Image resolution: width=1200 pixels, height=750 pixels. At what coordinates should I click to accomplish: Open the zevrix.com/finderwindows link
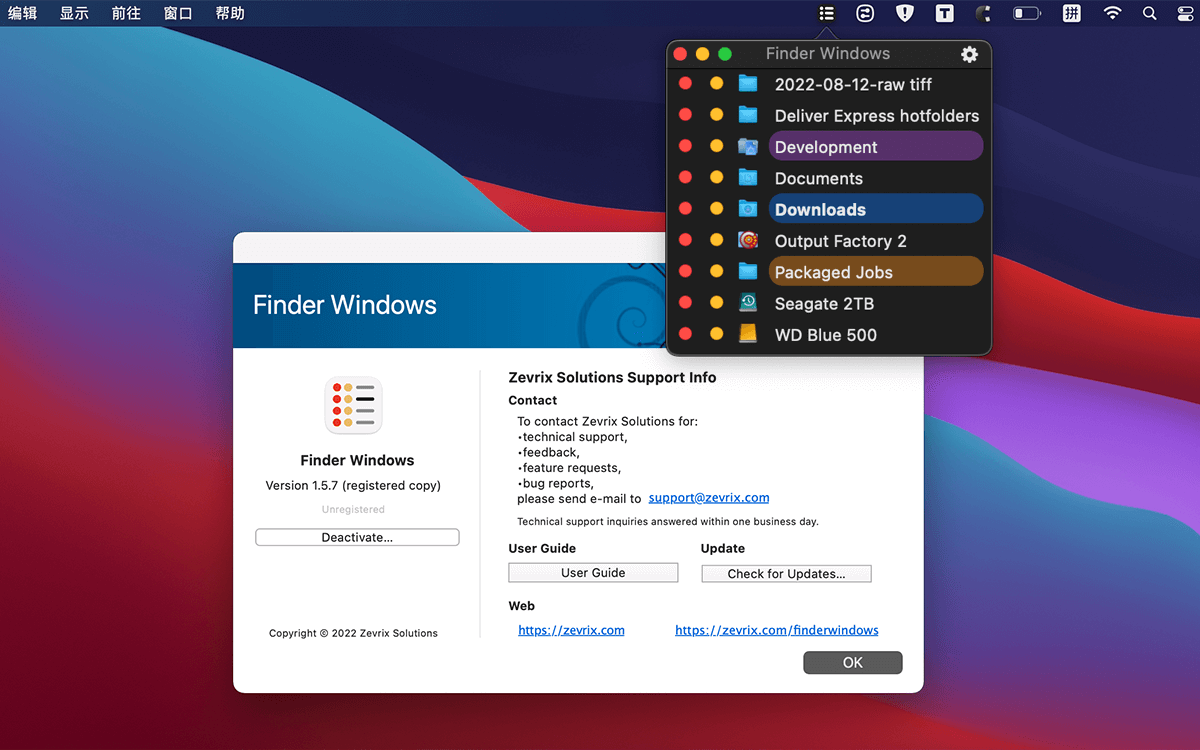click(777, 630)
